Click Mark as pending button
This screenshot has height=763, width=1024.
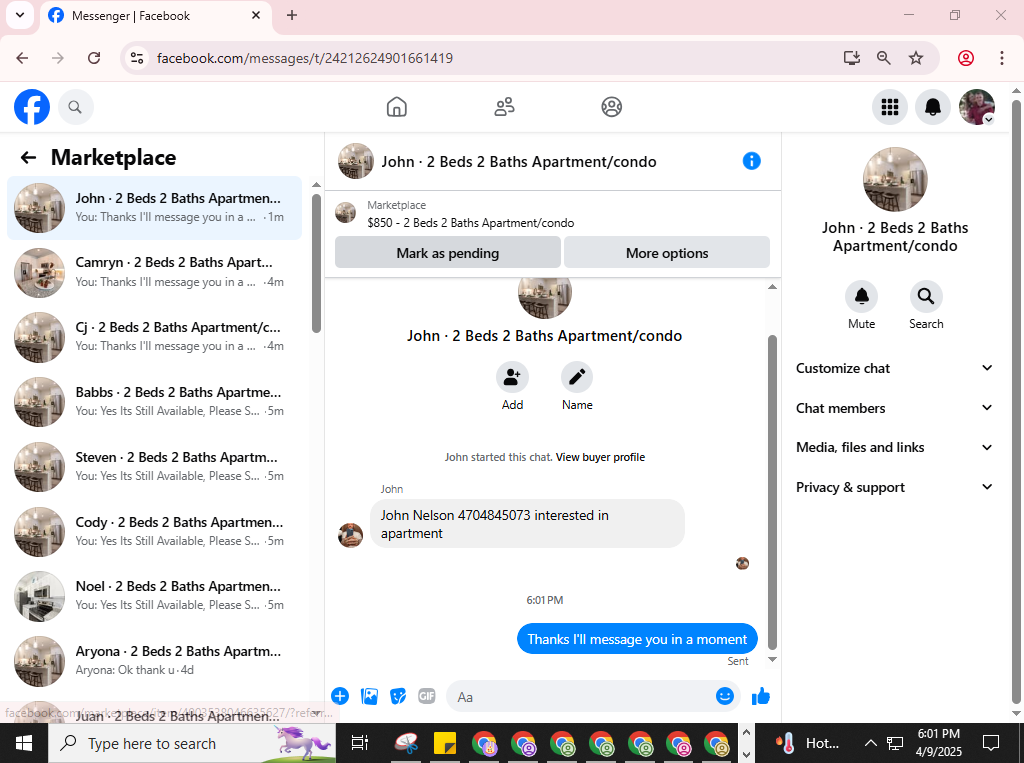pos(447,253)
